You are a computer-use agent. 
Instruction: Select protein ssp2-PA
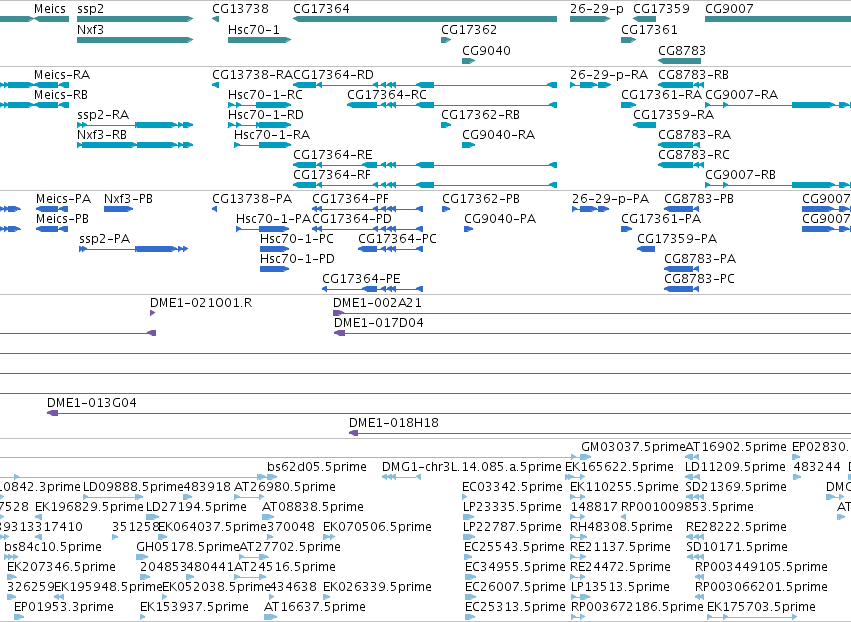105,239
